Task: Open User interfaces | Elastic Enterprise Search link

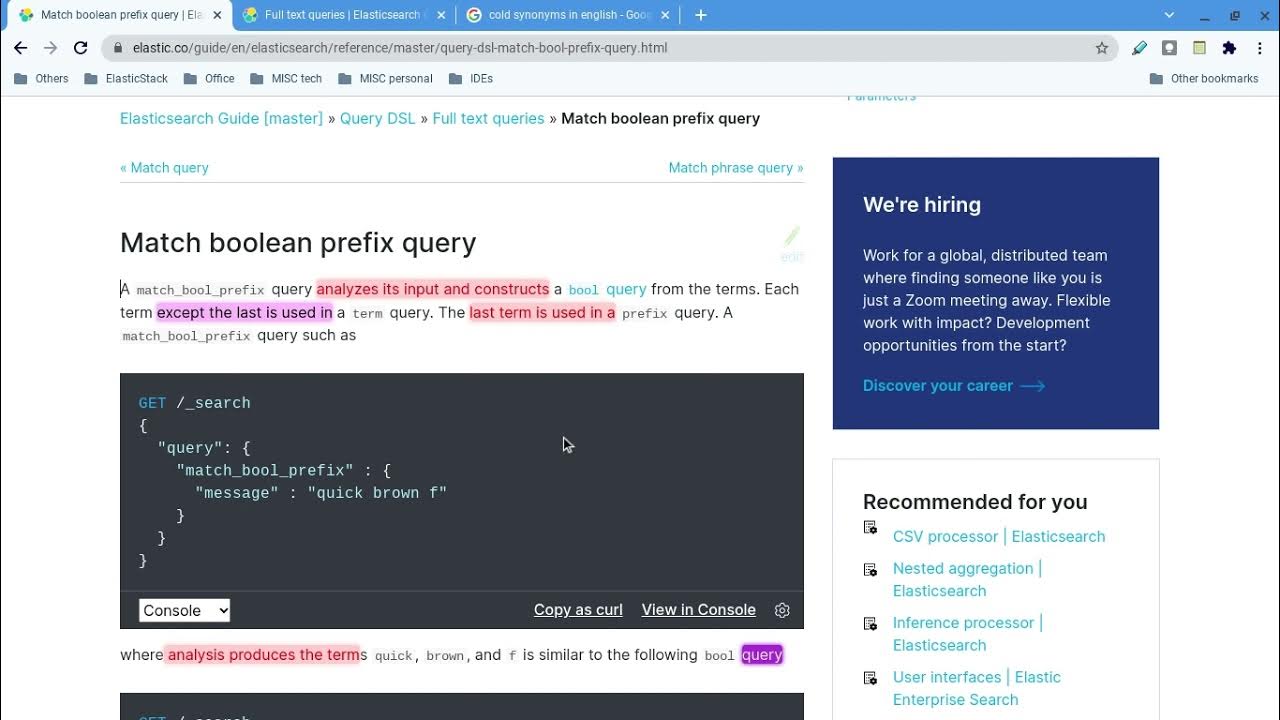Action: click(977, 688)
